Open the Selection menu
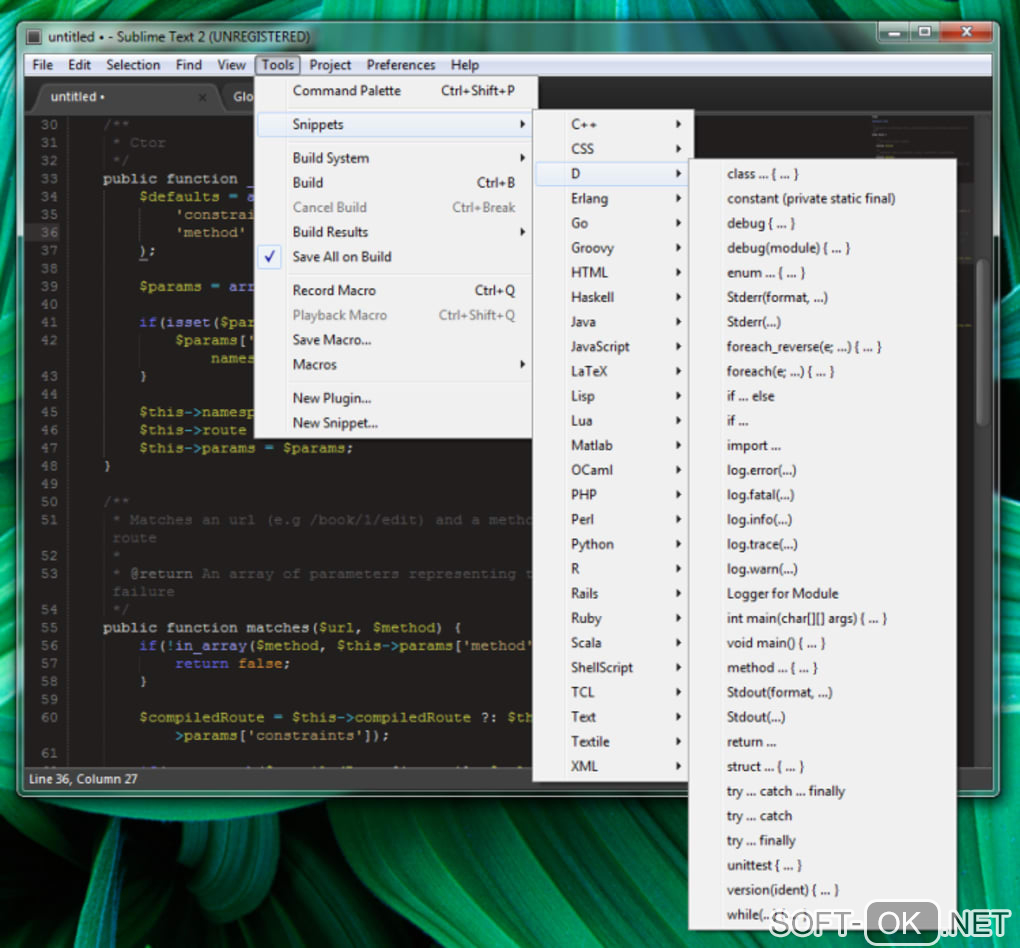The width and height of the screenshot is (1020, 948). [x=133, y=65]
